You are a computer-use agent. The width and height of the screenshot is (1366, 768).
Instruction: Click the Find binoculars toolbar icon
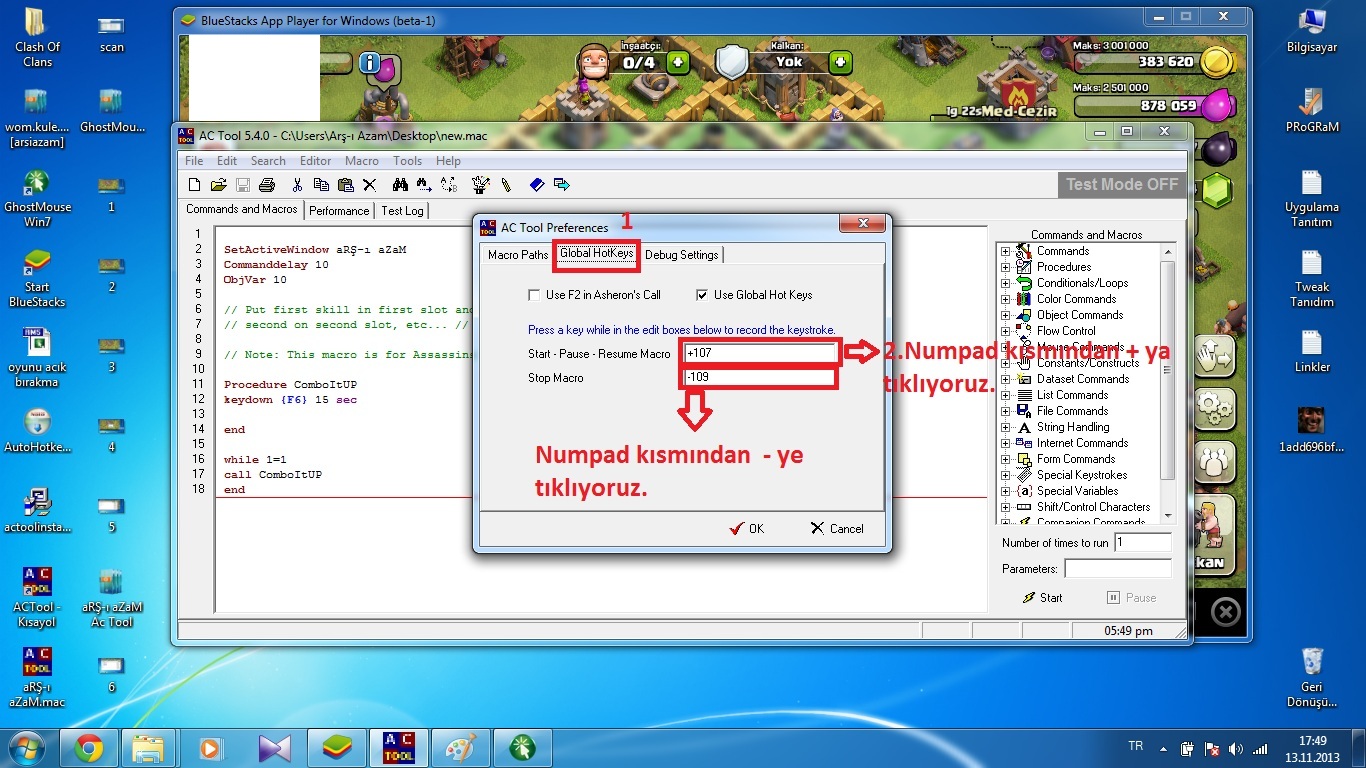tap(400, 185)
